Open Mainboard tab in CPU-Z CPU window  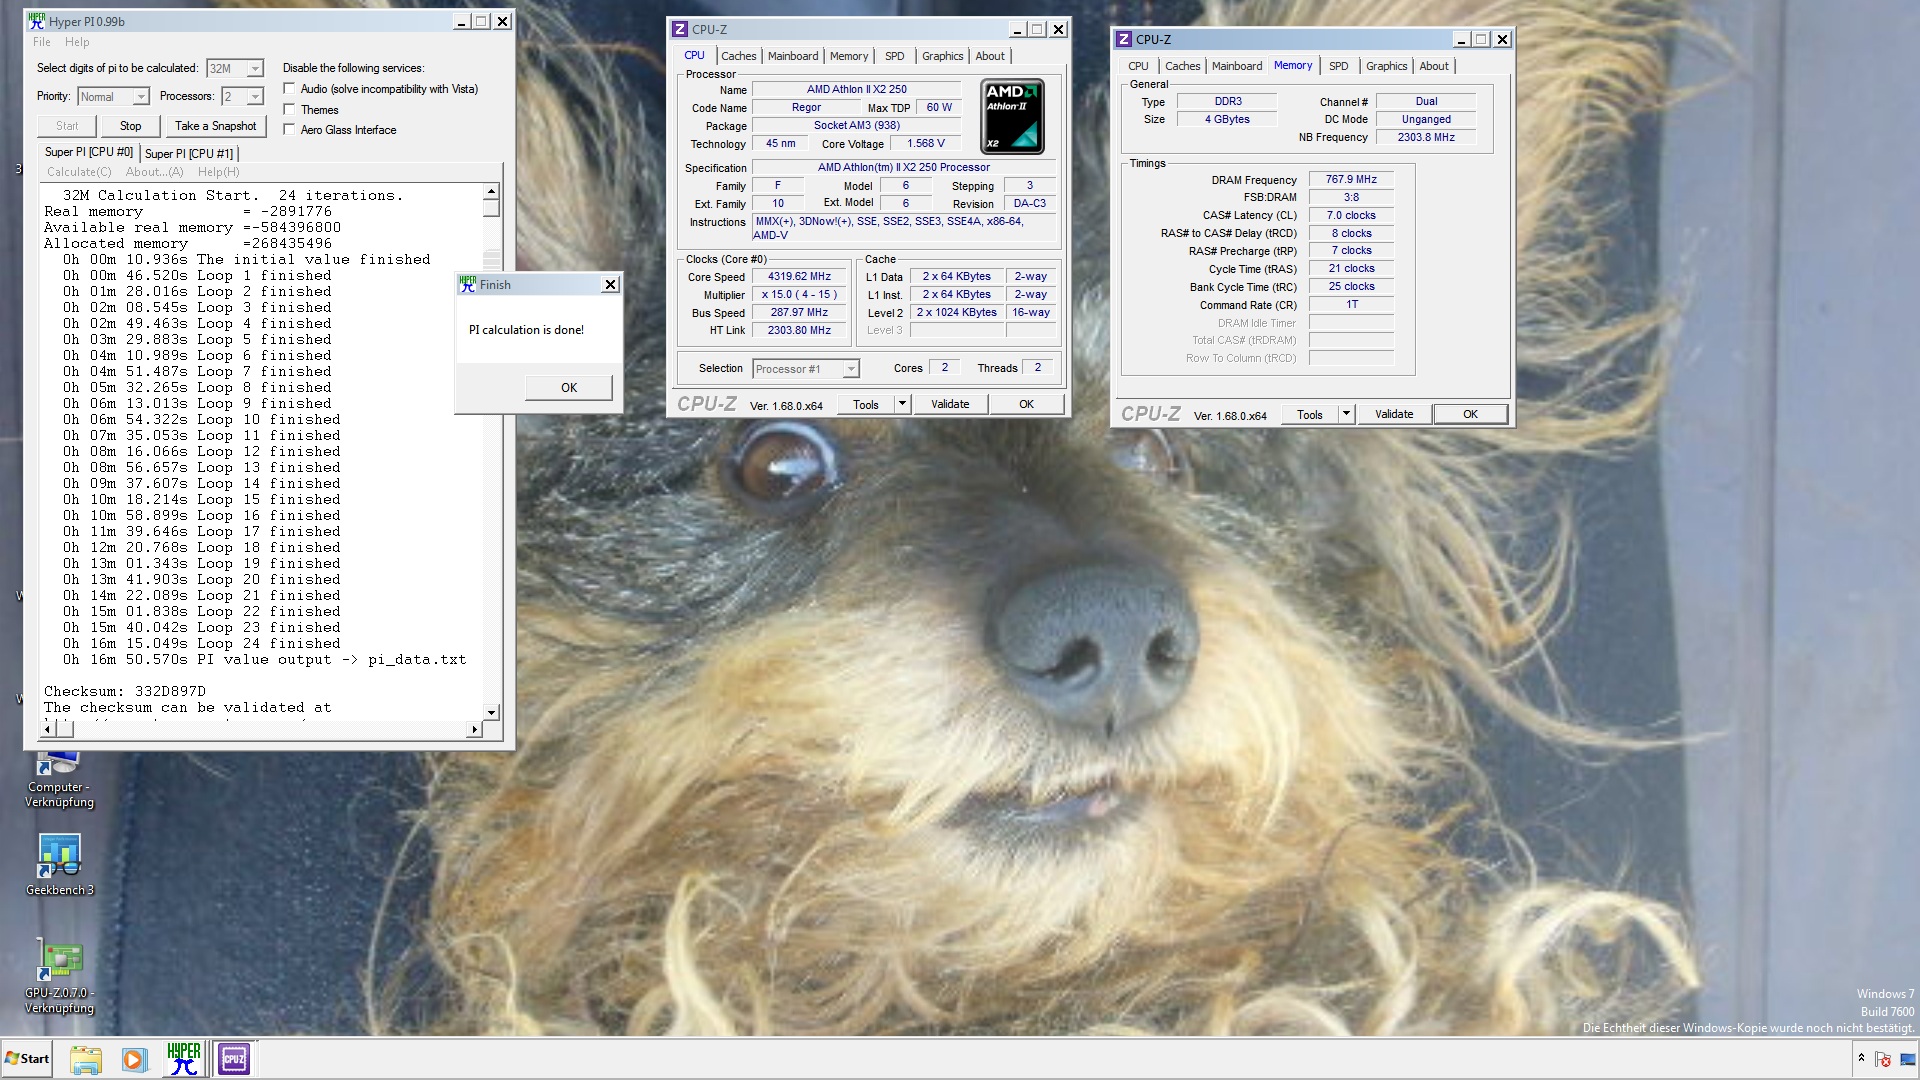793,56
